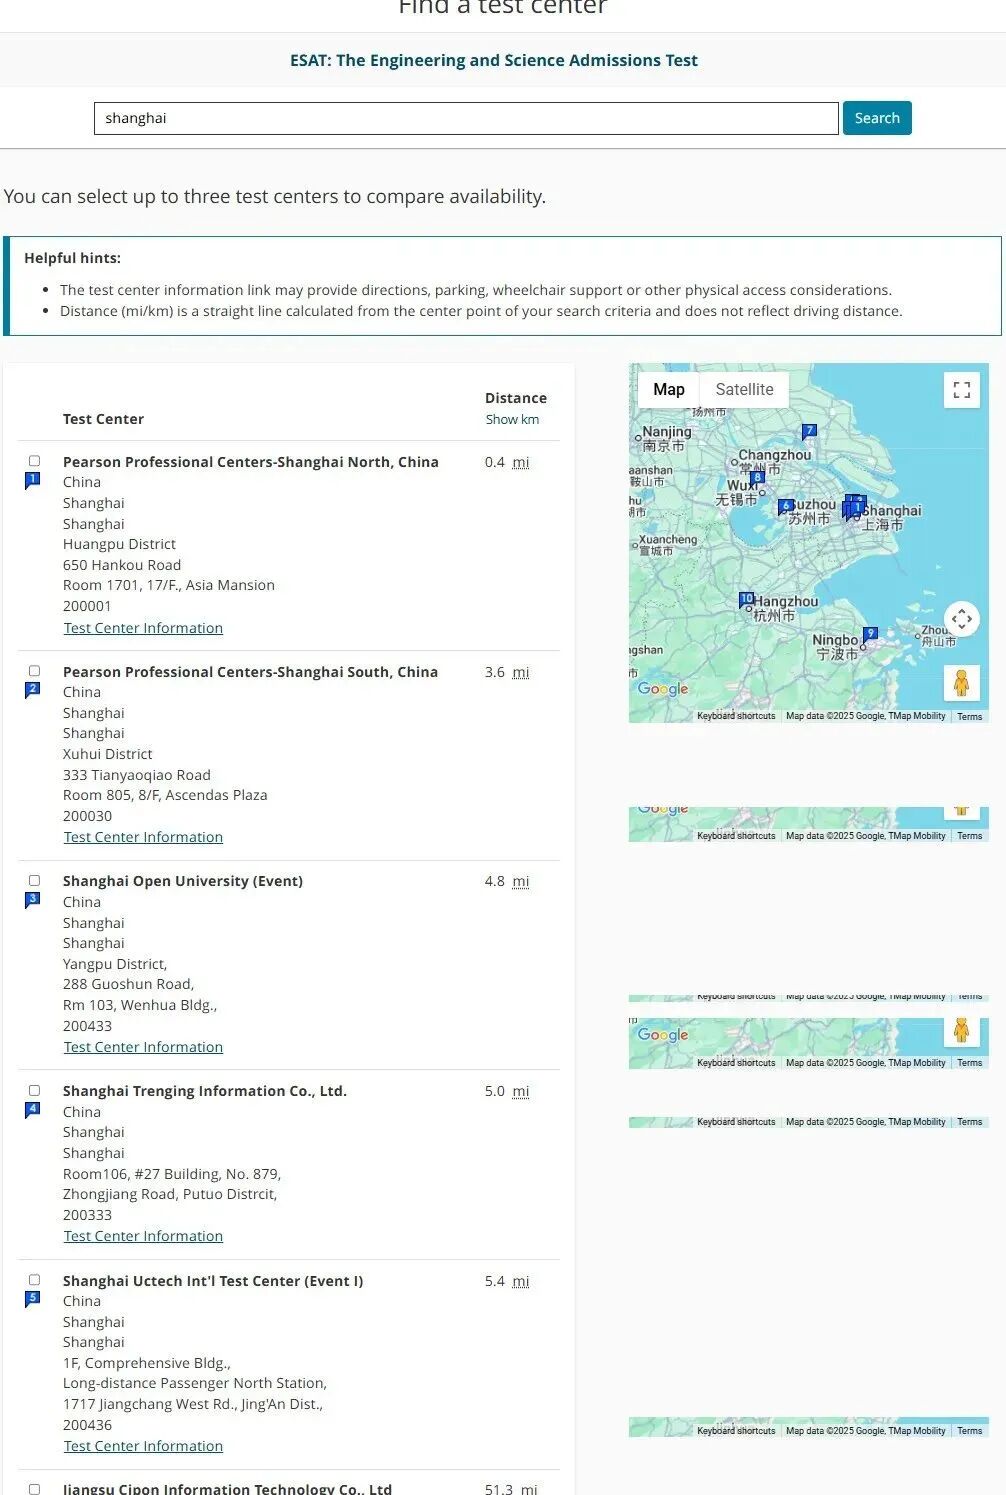Image resolution: width=1006 pixels, height=1495 pixels.
Task: Click the Google logo on the map
Action: pos(663,689)
